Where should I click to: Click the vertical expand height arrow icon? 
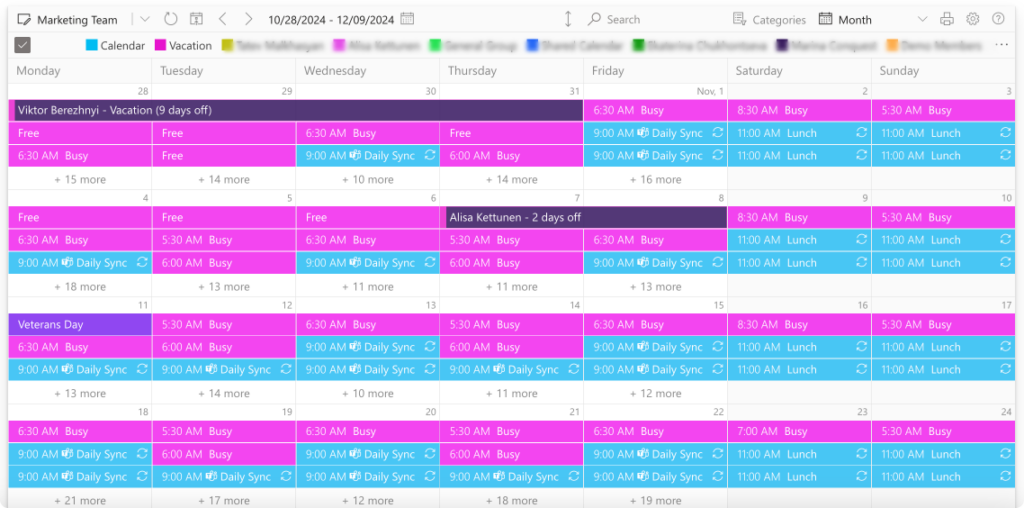click(568, 19)
